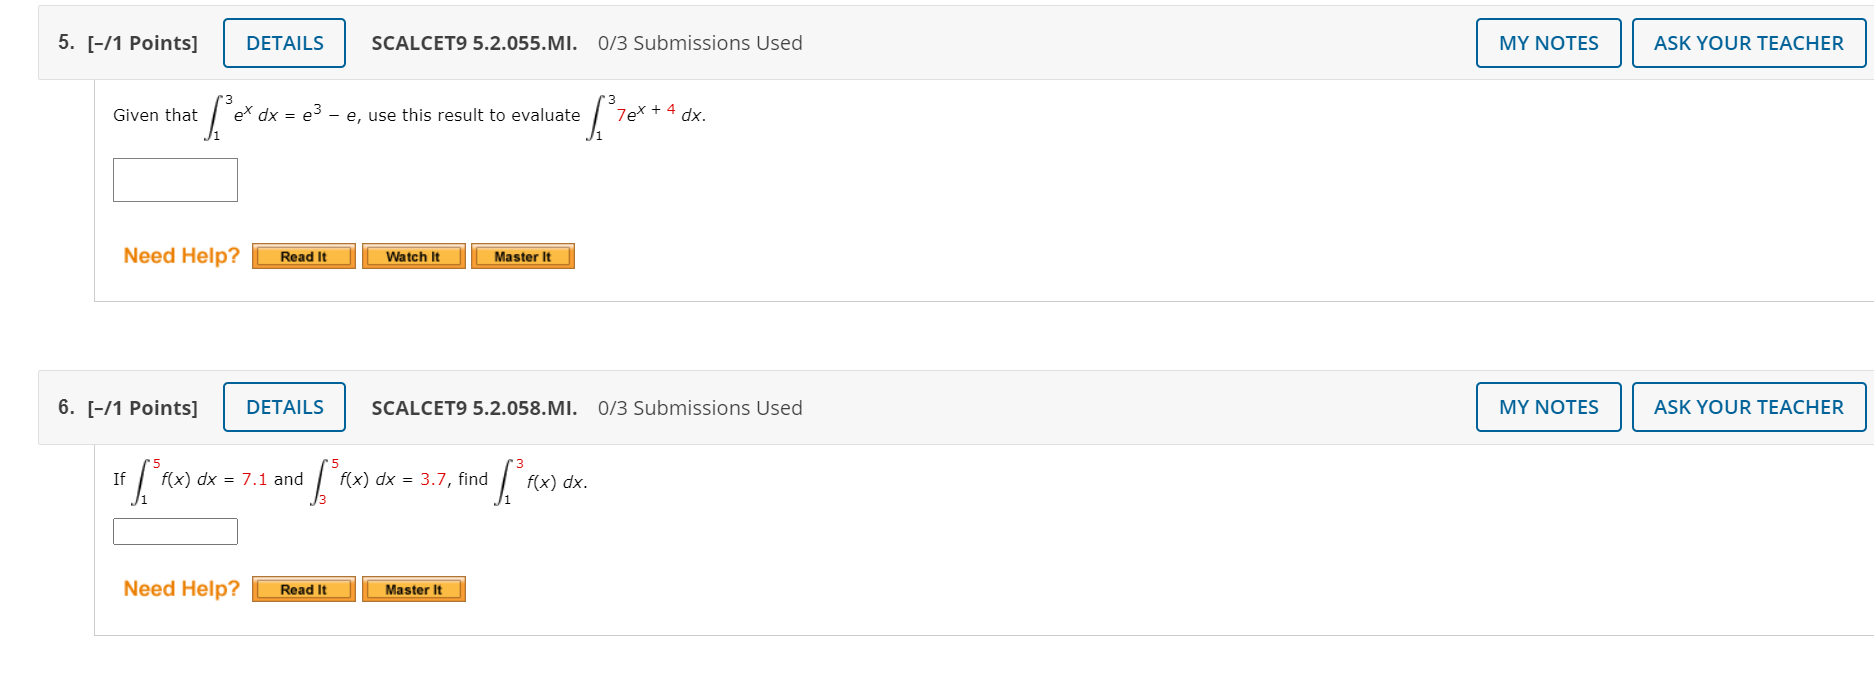Click the question 6 points label

tap(142, 408)
